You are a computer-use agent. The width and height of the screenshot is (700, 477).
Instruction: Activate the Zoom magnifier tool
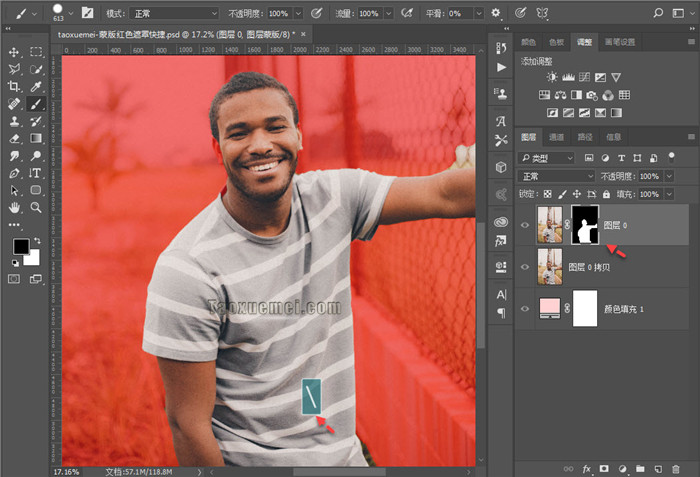coord(36,207)
